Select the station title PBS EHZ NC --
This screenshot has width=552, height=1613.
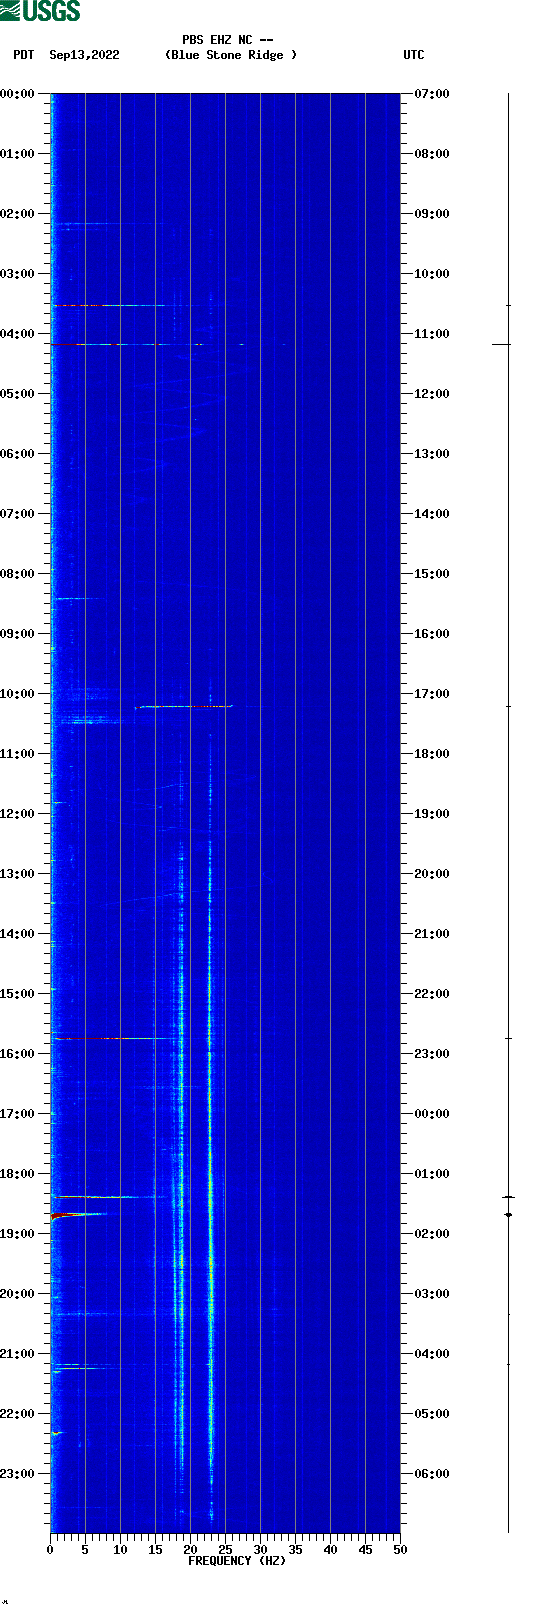(228, 40)
